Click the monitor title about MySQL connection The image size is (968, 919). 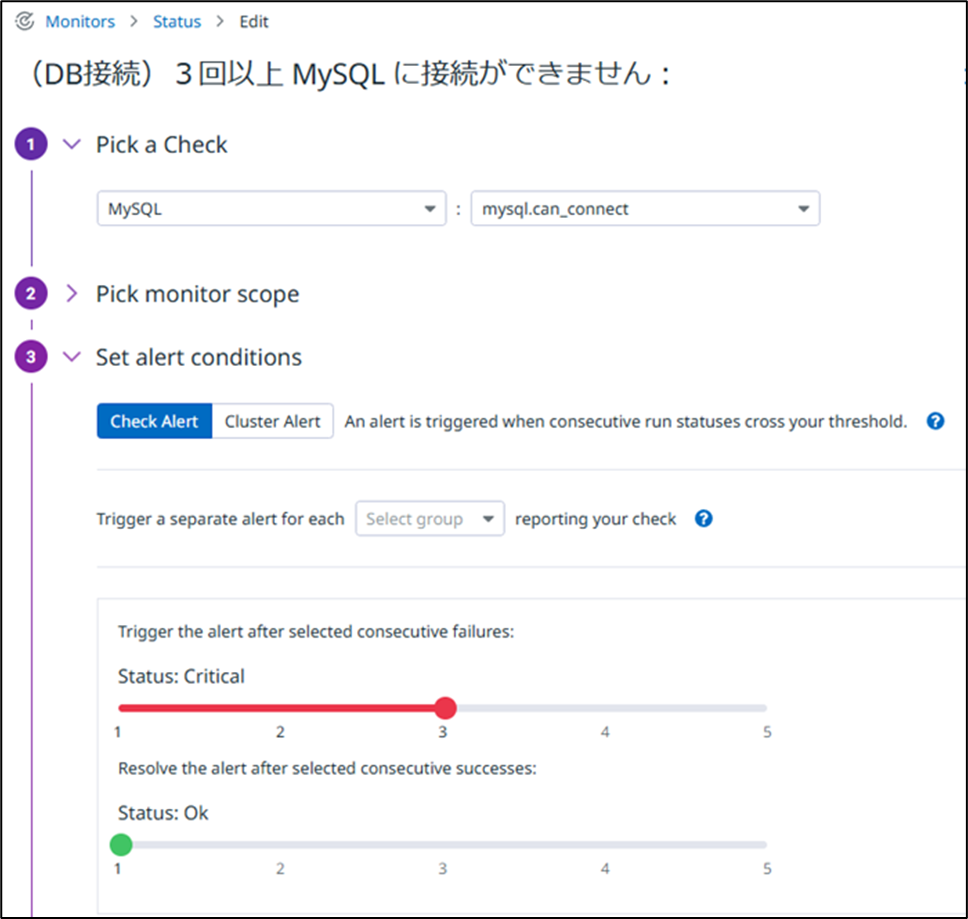(x=350, y=74)
